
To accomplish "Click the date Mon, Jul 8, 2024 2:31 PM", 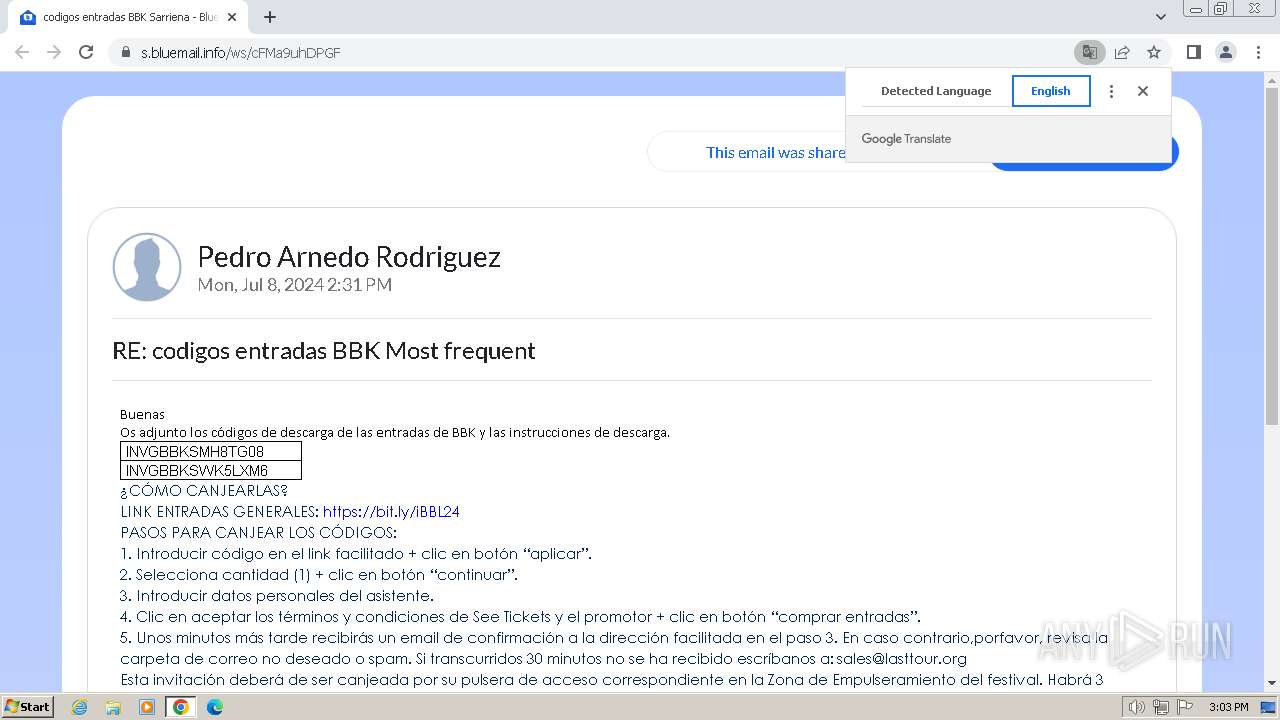I will point(295,285).
